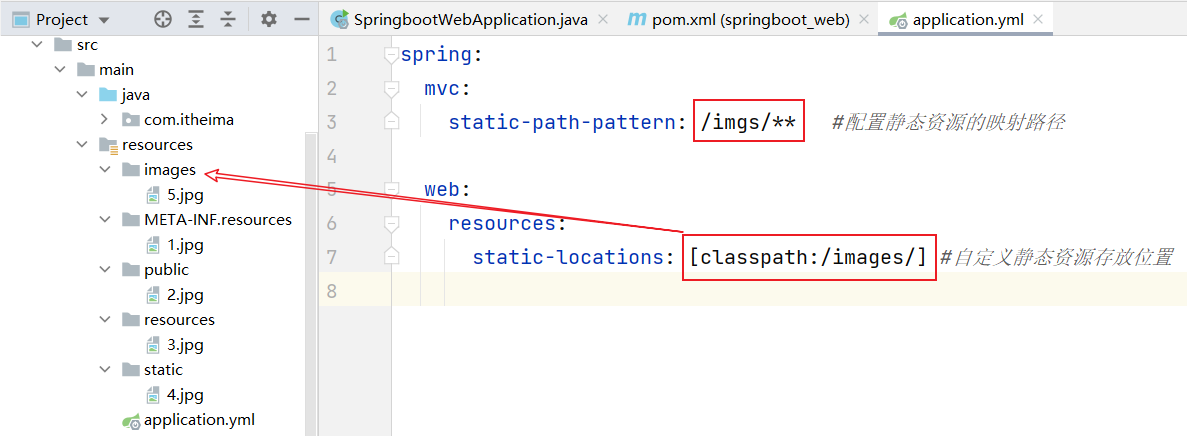Close the SpringbootWebApplication.java tab
The image size is (1187, 436).
point(600,19)
